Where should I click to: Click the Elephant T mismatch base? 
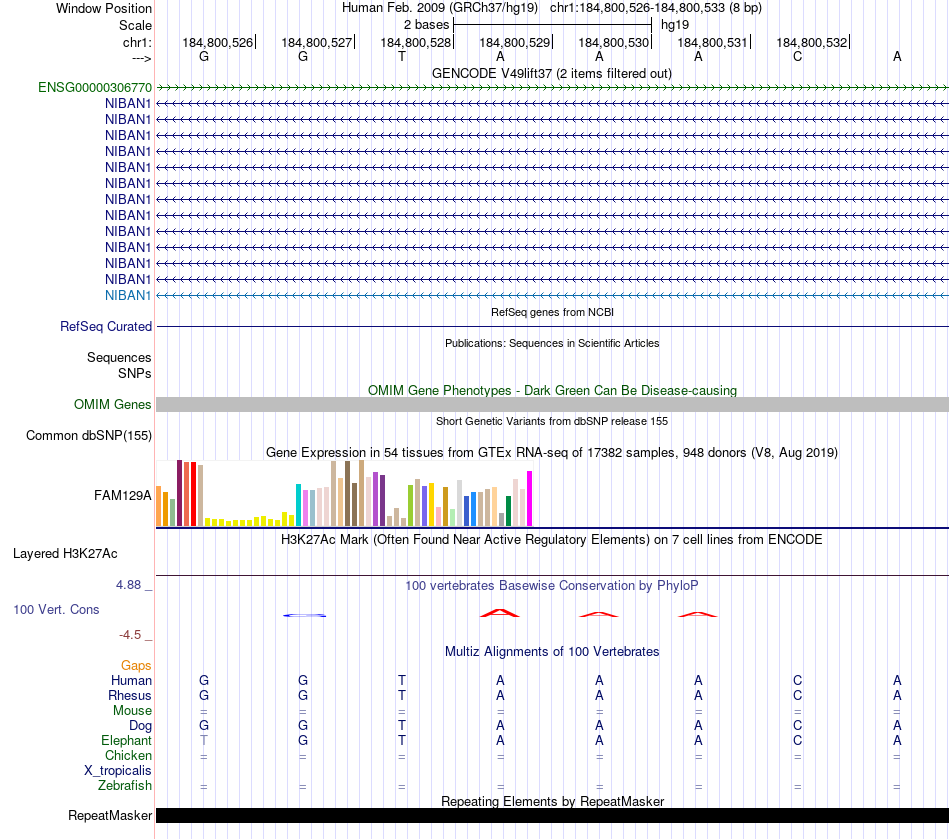204,740
